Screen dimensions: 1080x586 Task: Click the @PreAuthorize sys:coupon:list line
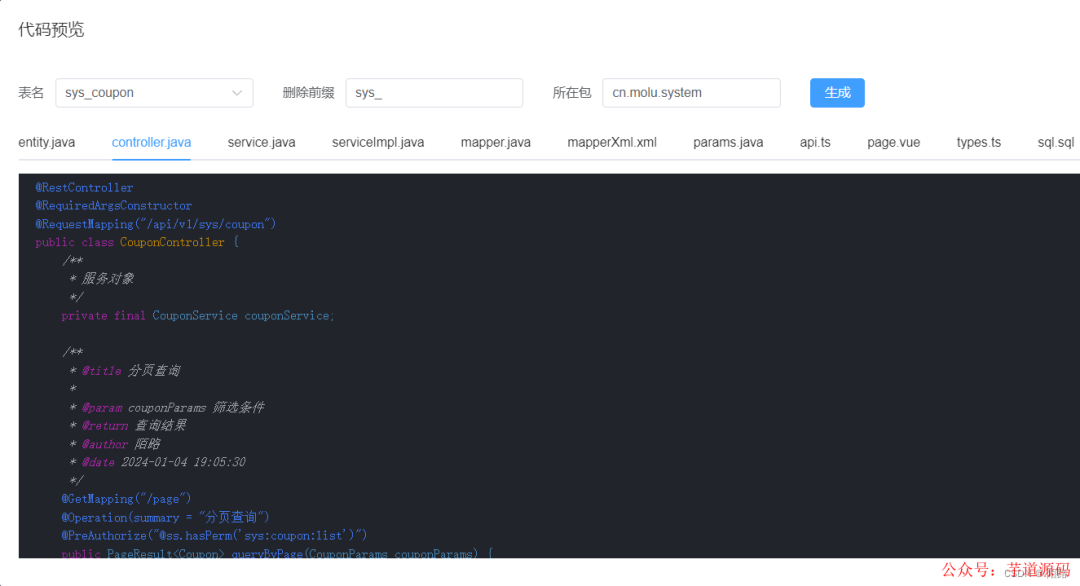point(214,536)
